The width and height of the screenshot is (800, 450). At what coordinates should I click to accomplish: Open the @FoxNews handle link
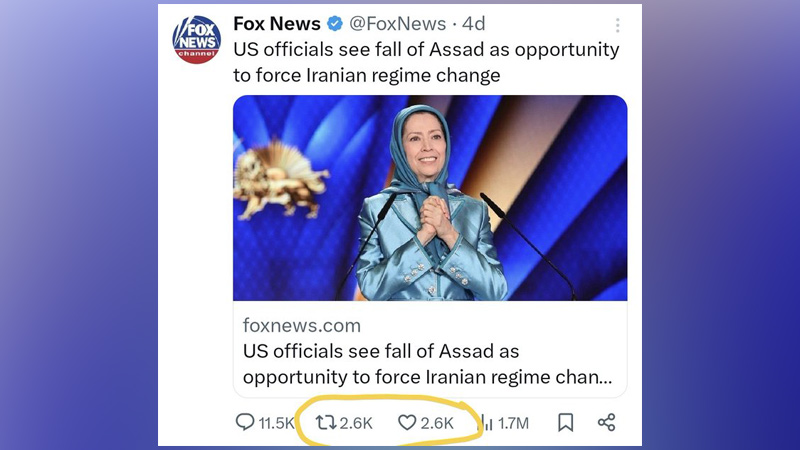(x=397, y=24)
